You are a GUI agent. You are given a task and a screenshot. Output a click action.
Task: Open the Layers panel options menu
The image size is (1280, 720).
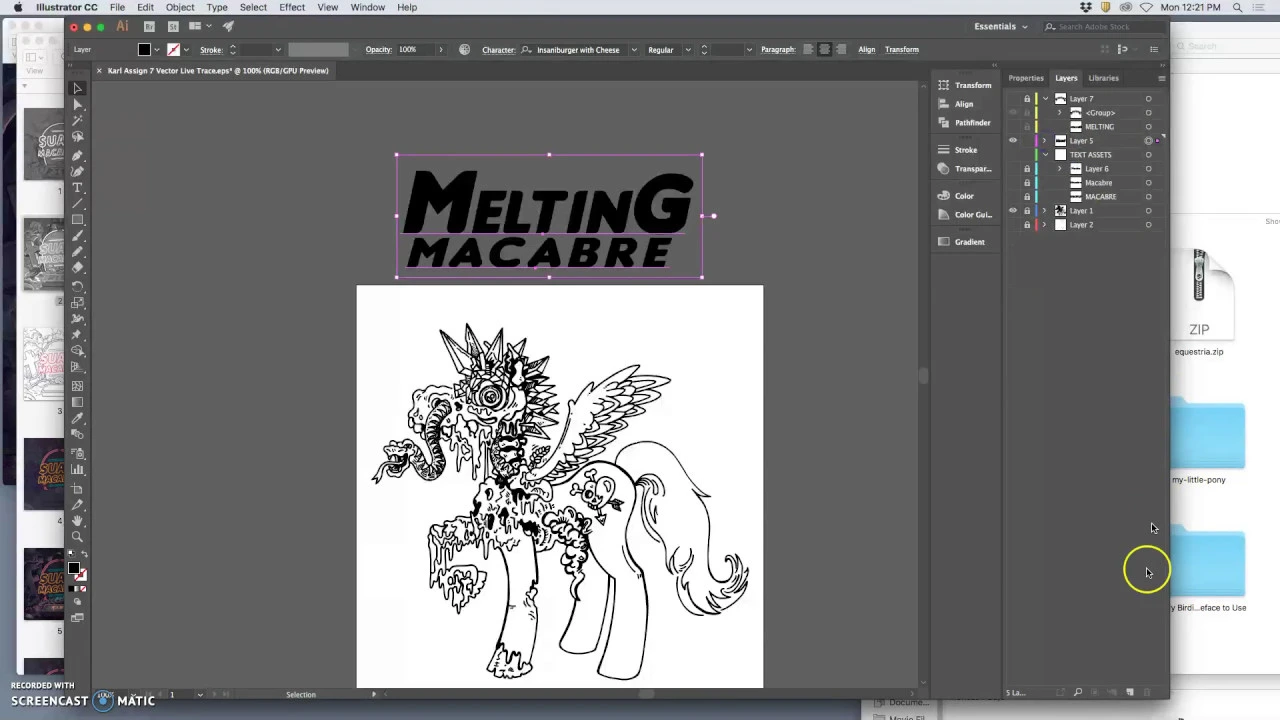coord(1161,78)
